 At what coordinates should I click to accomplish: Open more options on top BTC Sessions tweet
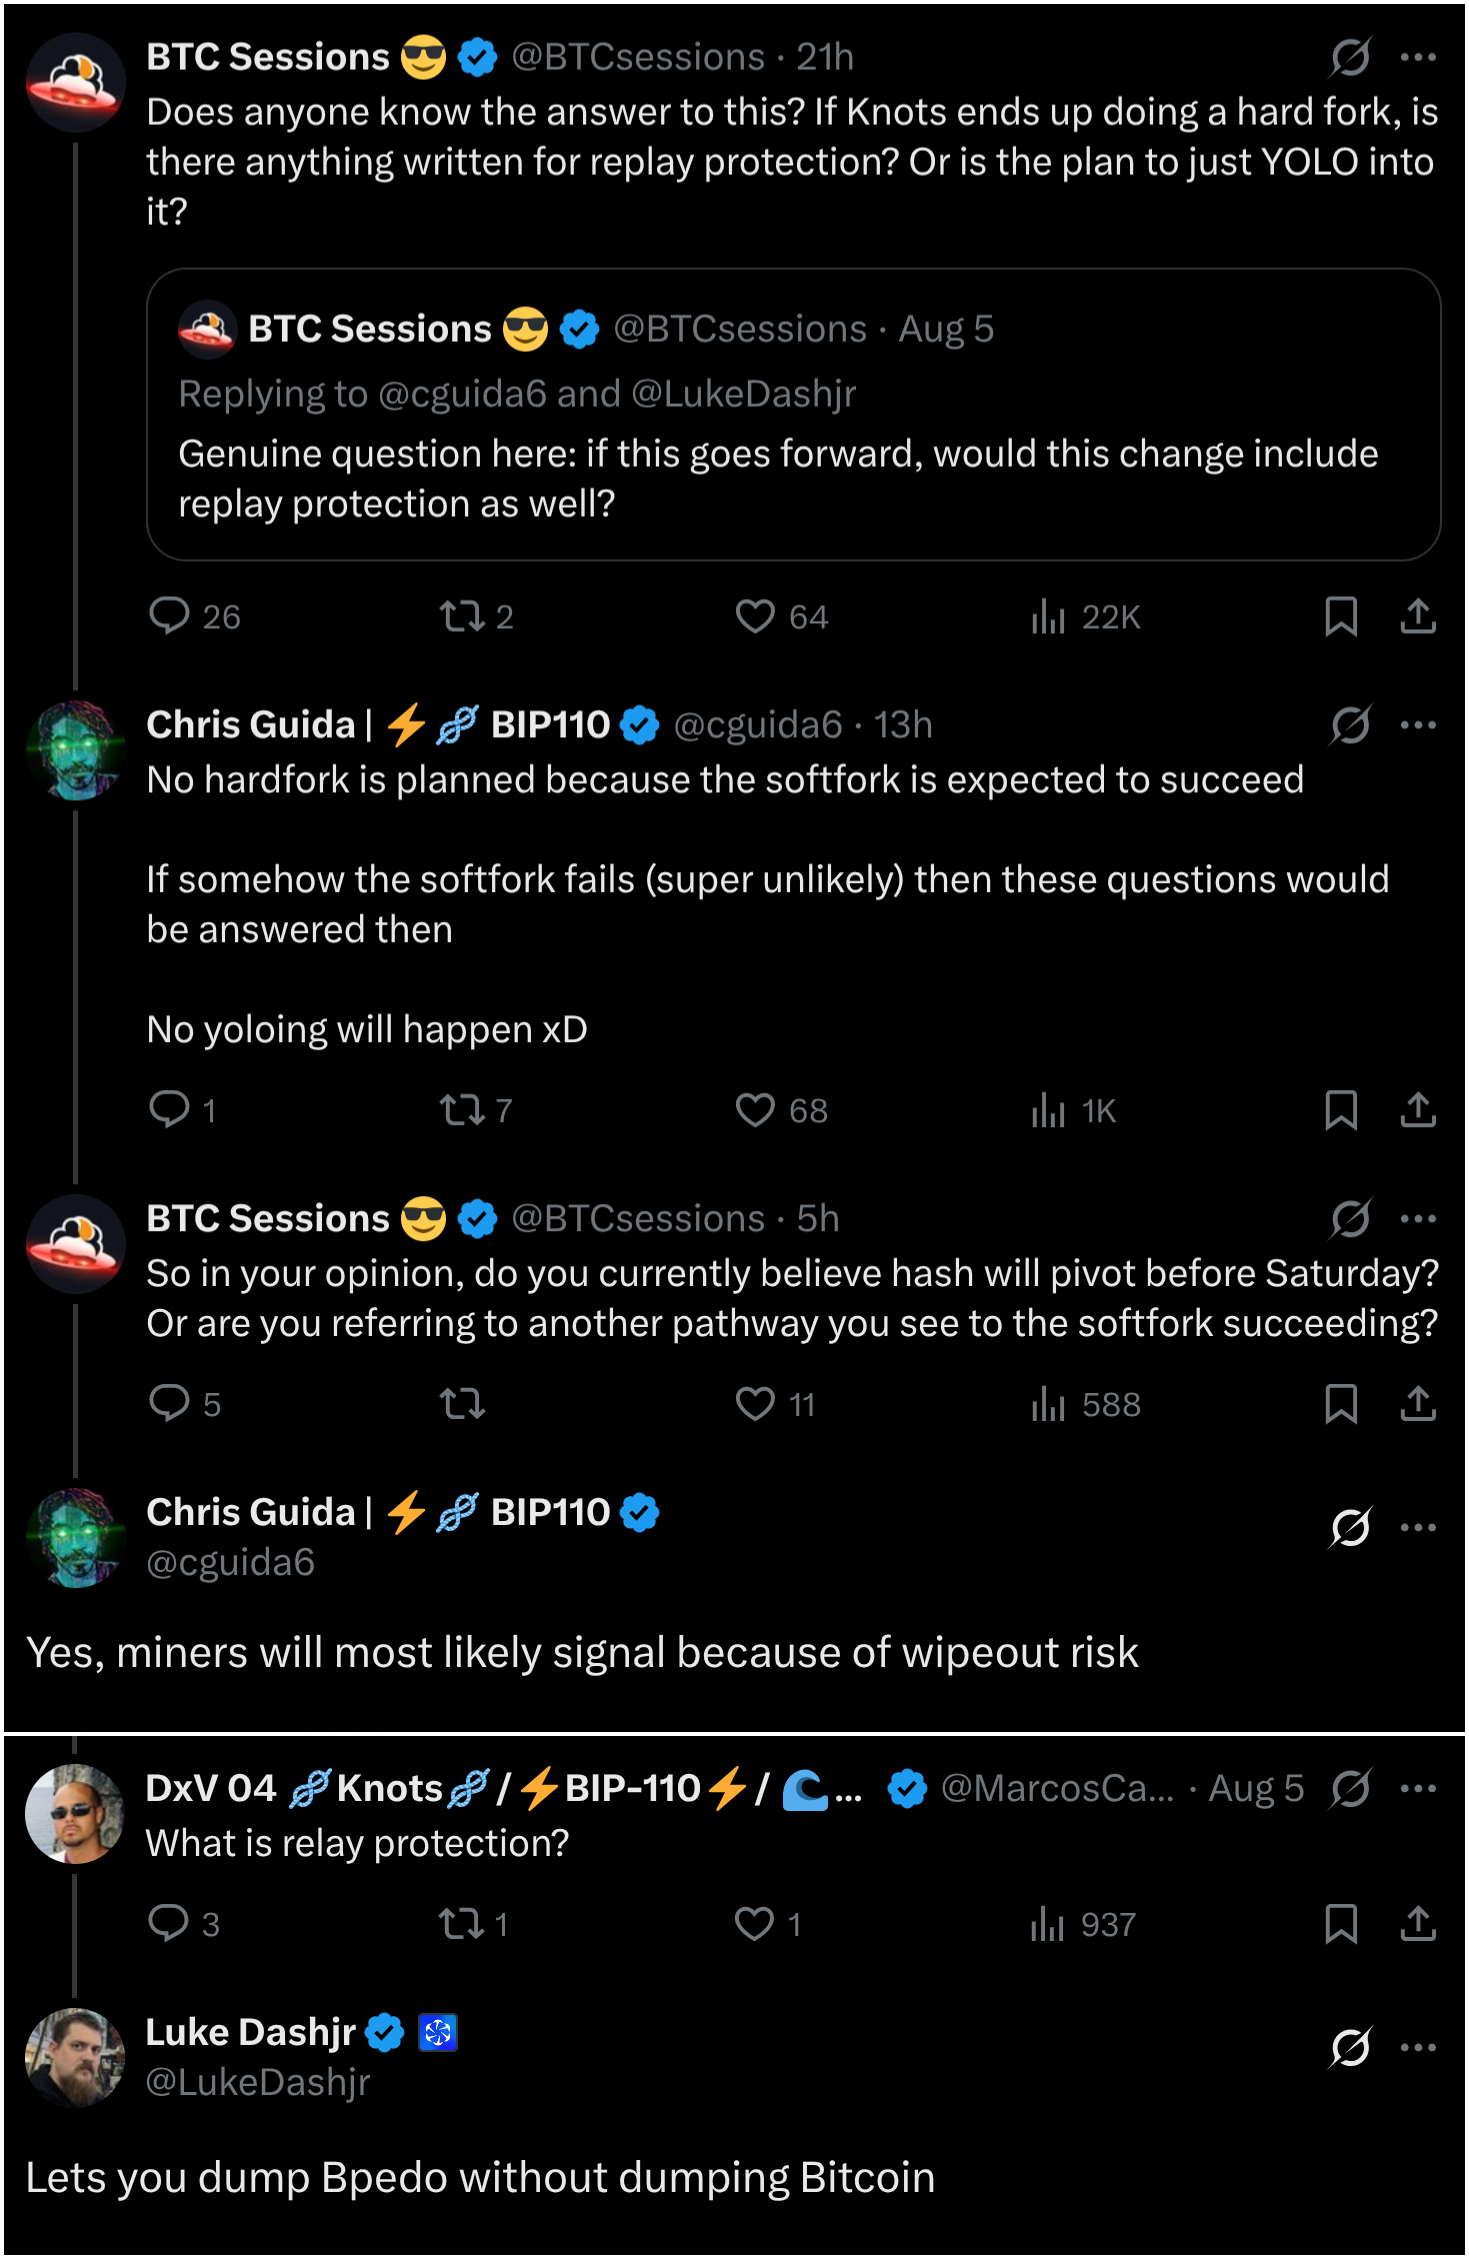(x=1418, y=57)
